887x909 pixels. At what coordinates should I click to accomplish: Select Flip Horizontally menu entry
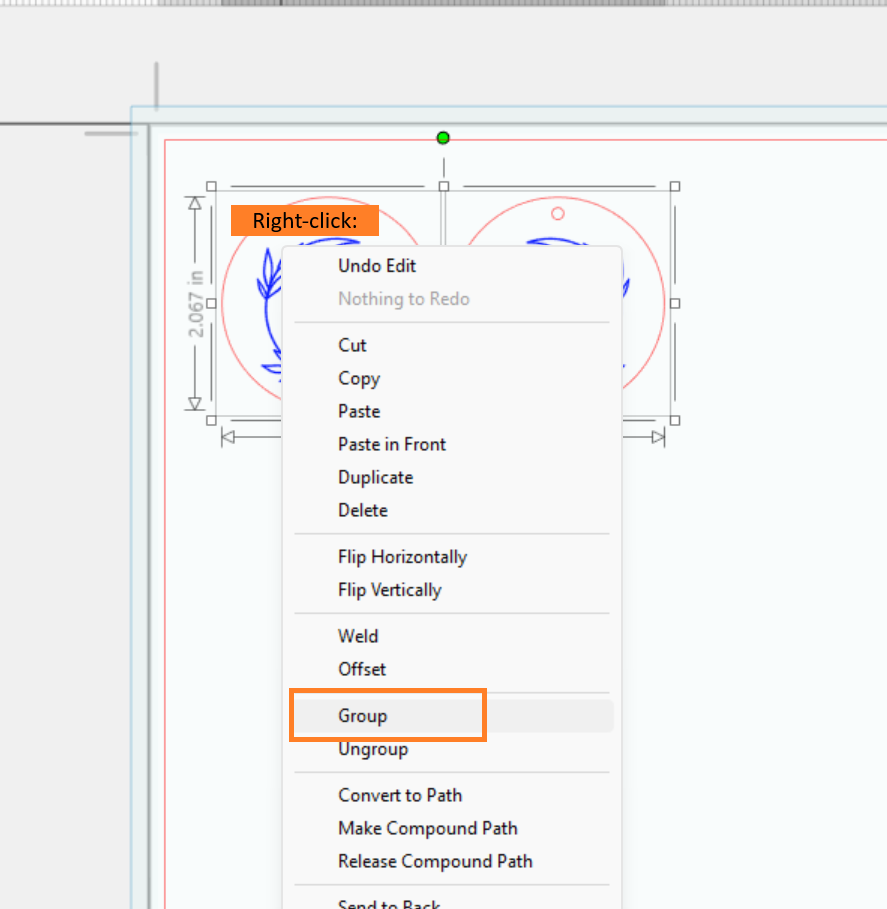point(452,557)
